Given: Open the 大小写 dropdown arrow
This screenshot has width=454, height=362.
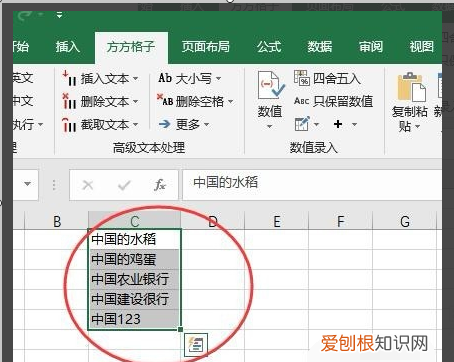Looking at the screenshot, I should click(218, 79).
